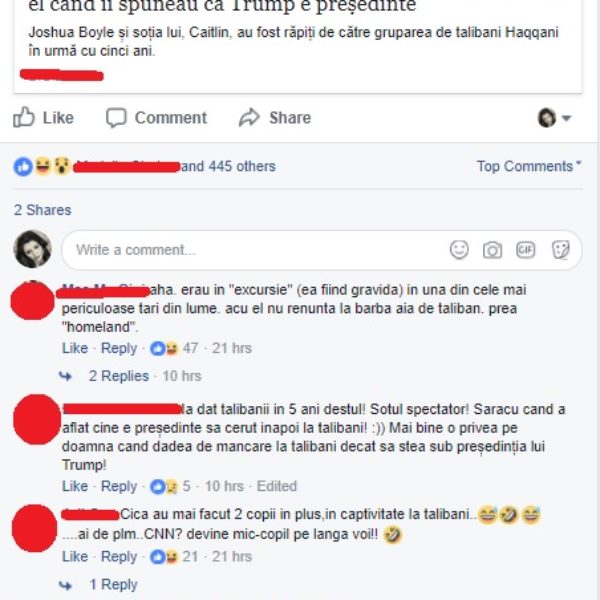This screenshot has height=600, width=600.
Task: Click the user avatar beside comment box
Action: pos(33,249)
